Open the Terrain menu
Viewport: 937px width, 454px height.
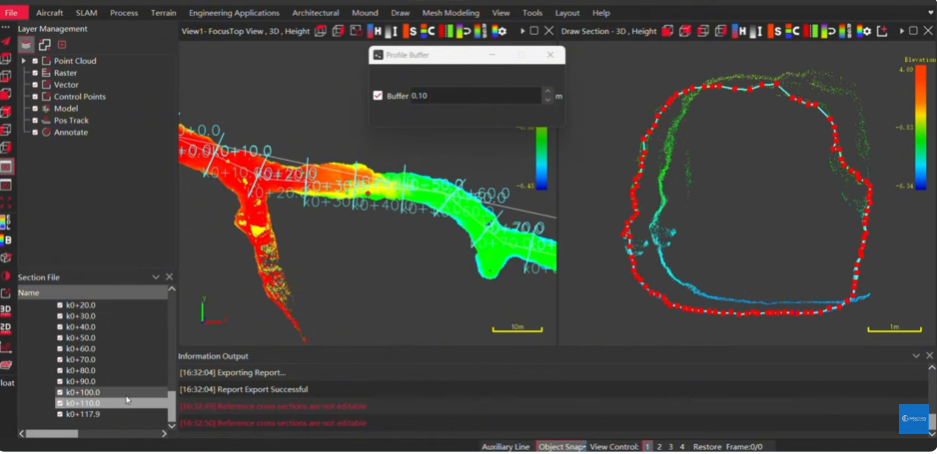pyautogui.click(x=163, y=13)
